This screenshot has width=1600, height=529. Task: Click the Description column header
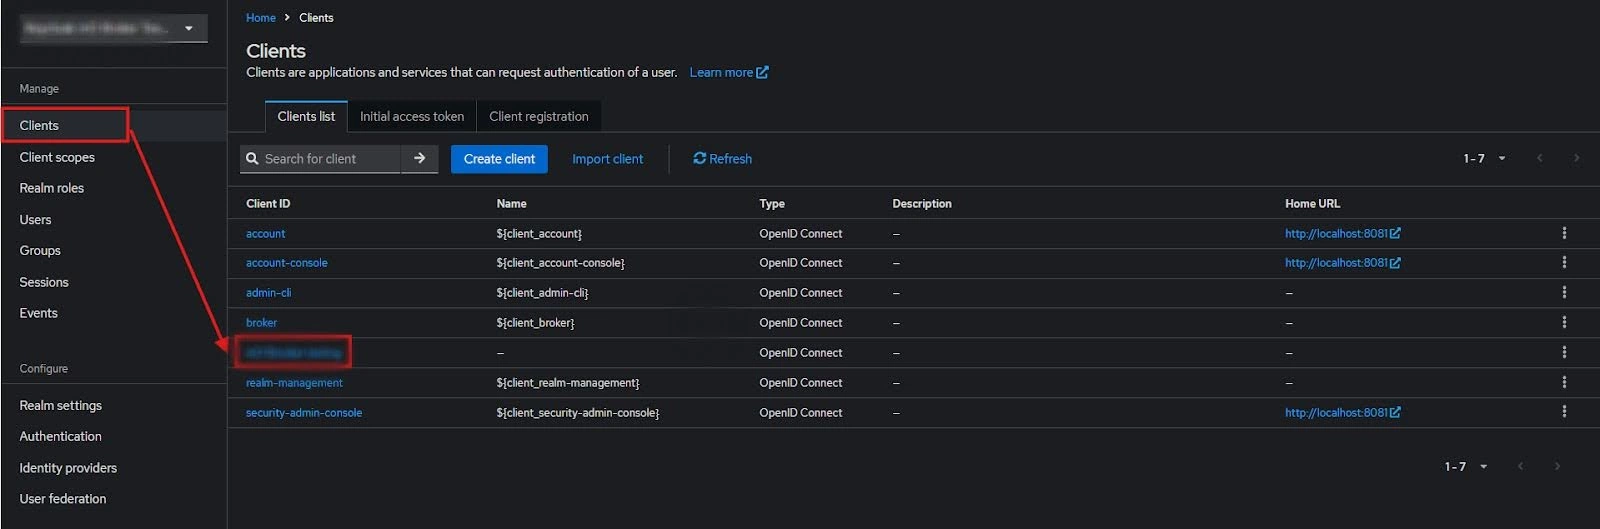click(922, 203)
